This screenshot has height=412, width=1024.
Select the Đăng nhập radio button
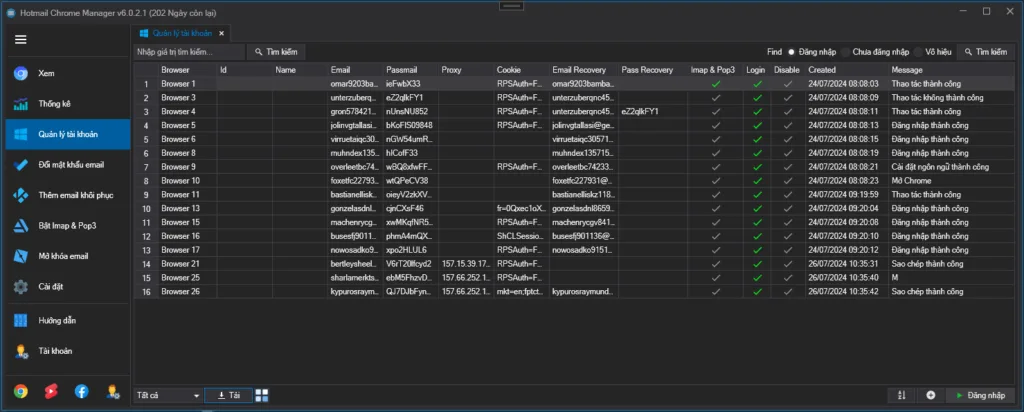[x=791, y=52]
